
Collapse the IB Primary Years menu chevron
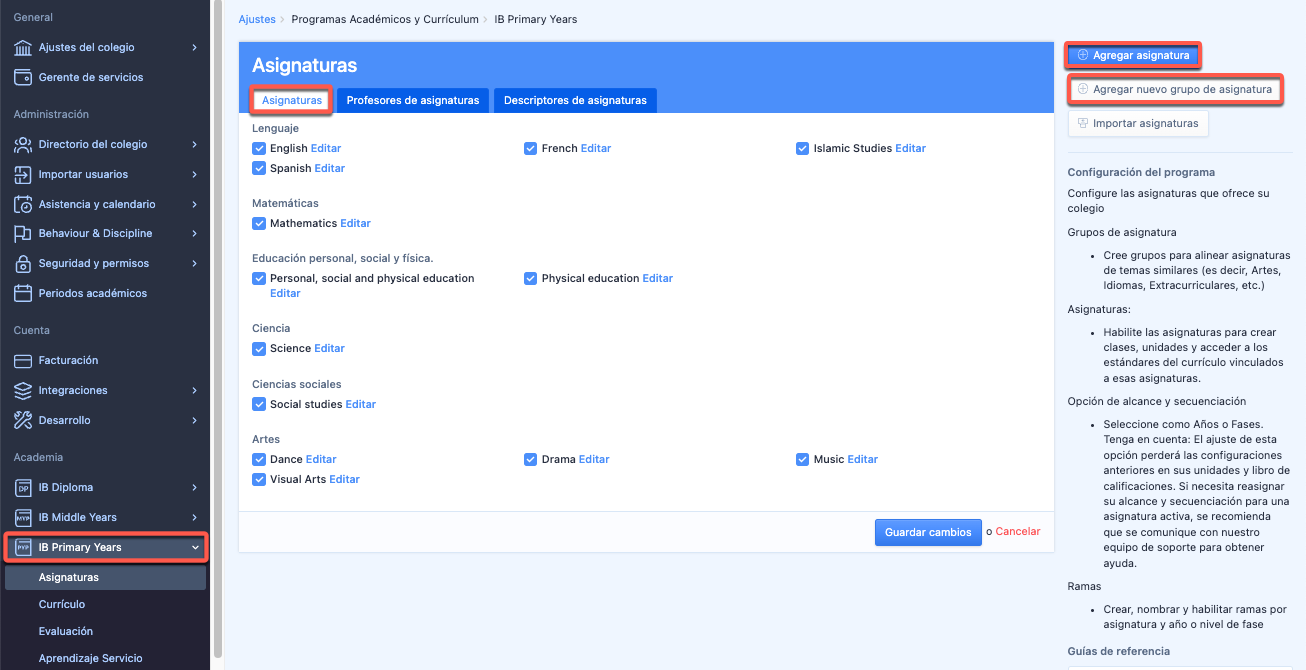195,547
